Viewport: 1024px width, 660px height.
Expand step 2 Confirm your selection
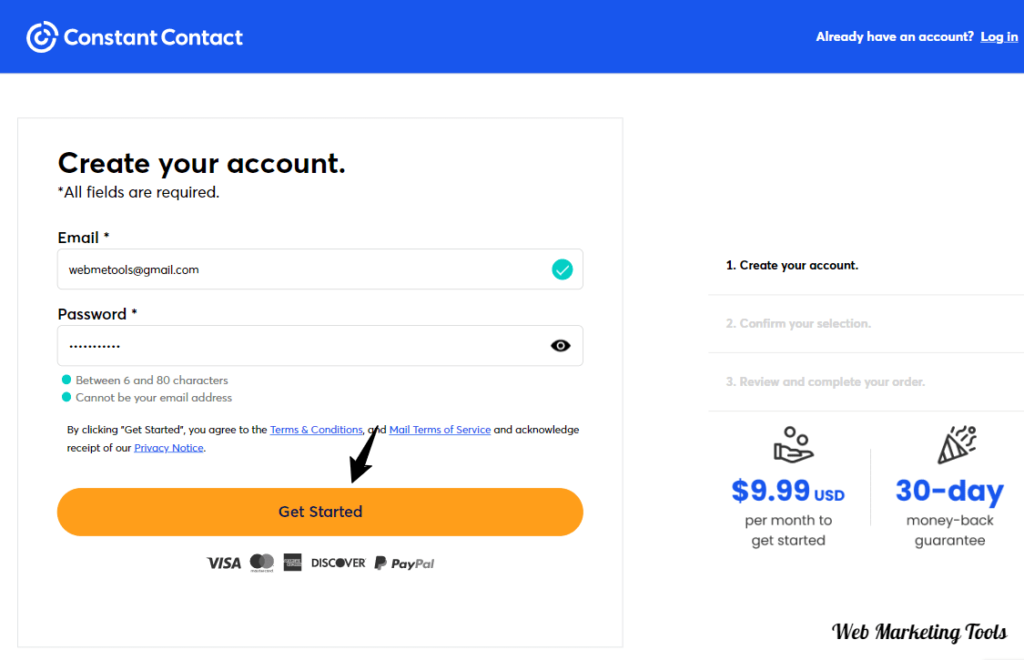797,323
